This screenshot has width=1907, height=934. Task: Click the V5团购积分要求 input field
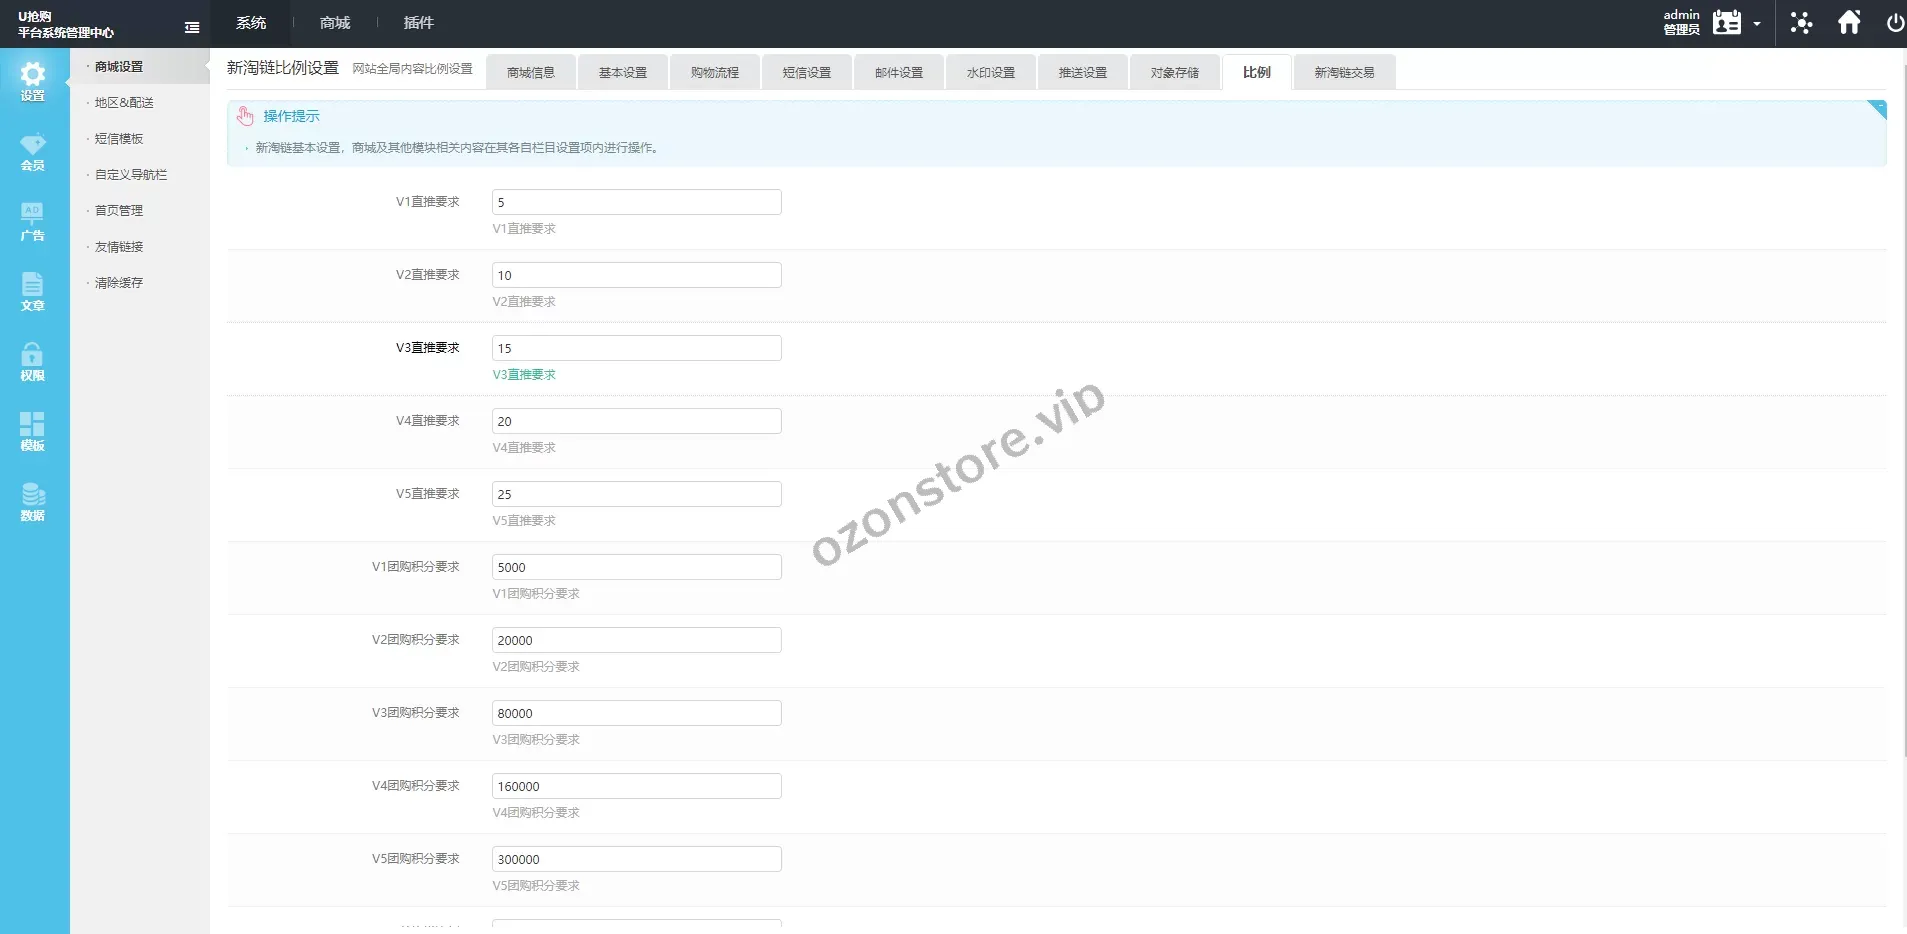point(636,859)
